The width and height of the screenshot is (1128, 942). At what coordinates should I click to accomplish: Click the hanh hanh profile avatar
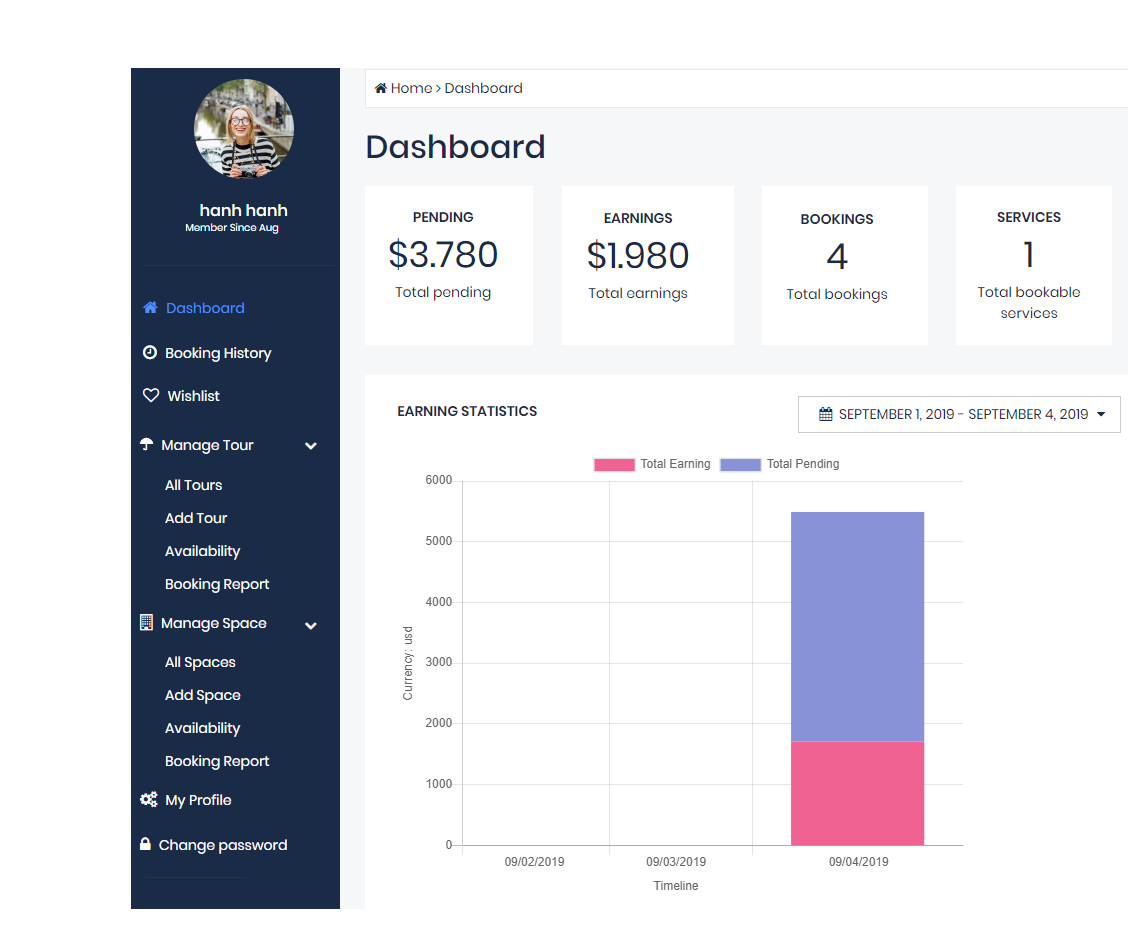pyautogui.click(x=244, y=129)
